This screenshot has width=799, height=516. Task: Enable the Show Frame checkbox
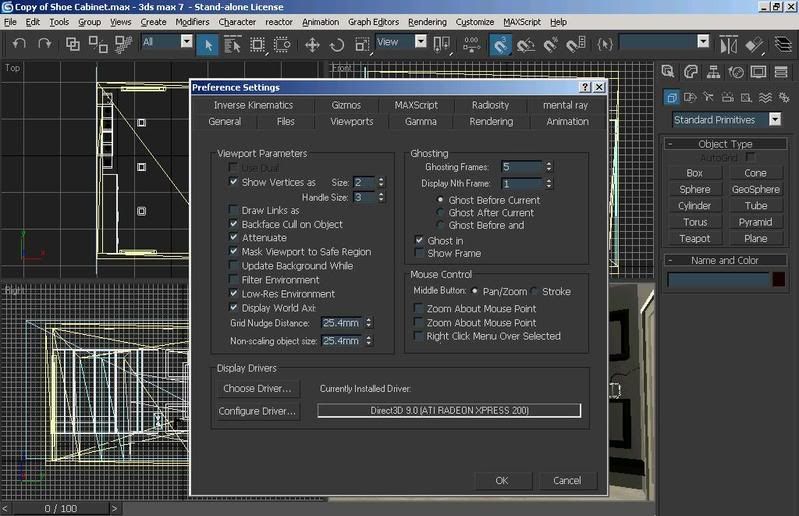coord(420,254)
